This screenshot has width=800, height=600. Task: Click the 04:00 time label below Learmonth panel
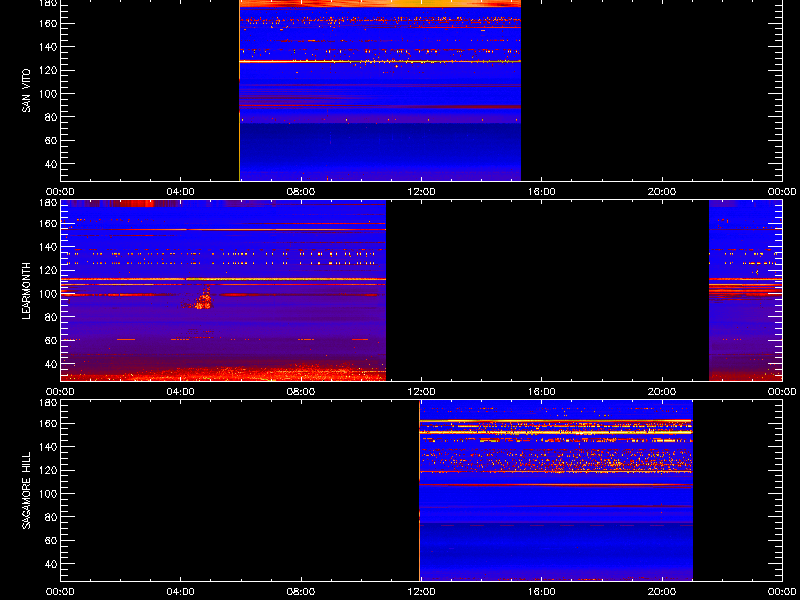point(181,392)
